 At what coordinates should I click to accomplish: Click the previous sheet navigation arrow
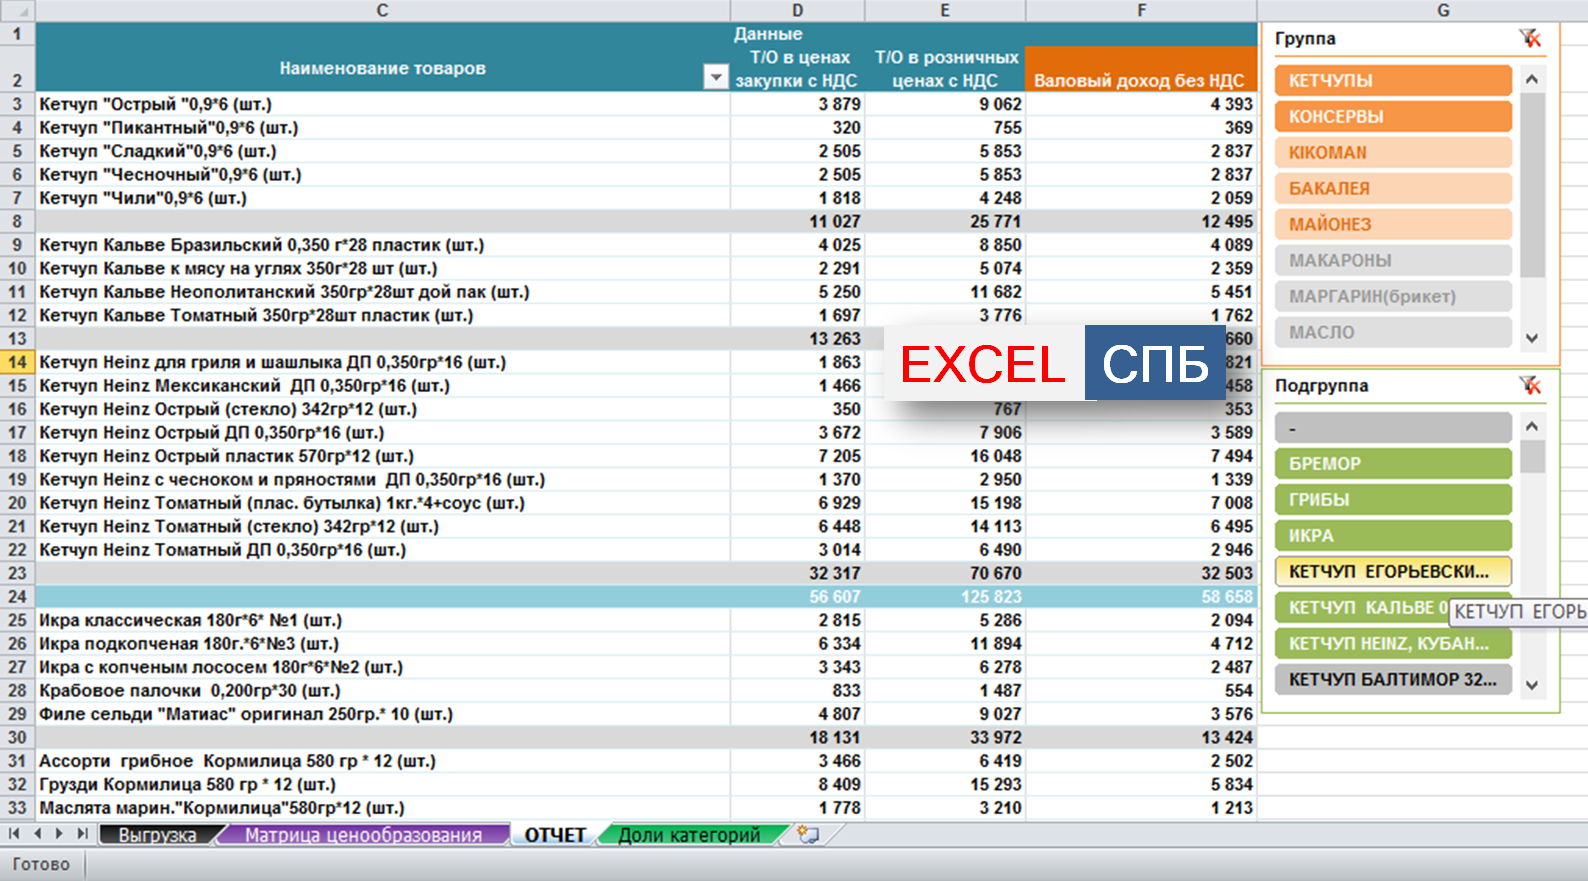coord(37,834)
